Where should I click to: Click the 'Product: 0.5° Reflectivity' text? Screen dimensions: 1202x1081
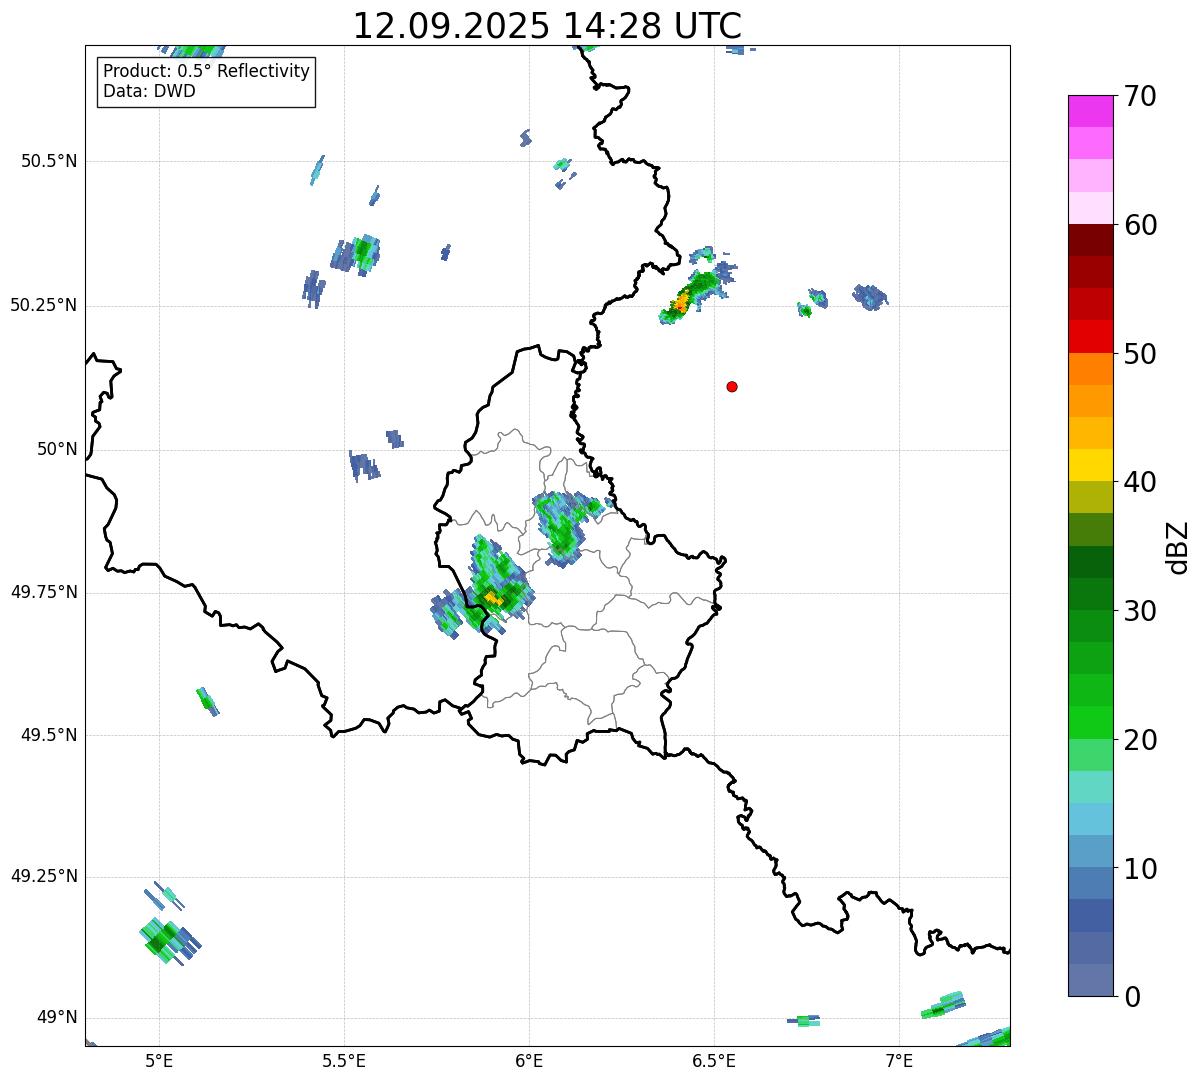[x=206, y=71]
